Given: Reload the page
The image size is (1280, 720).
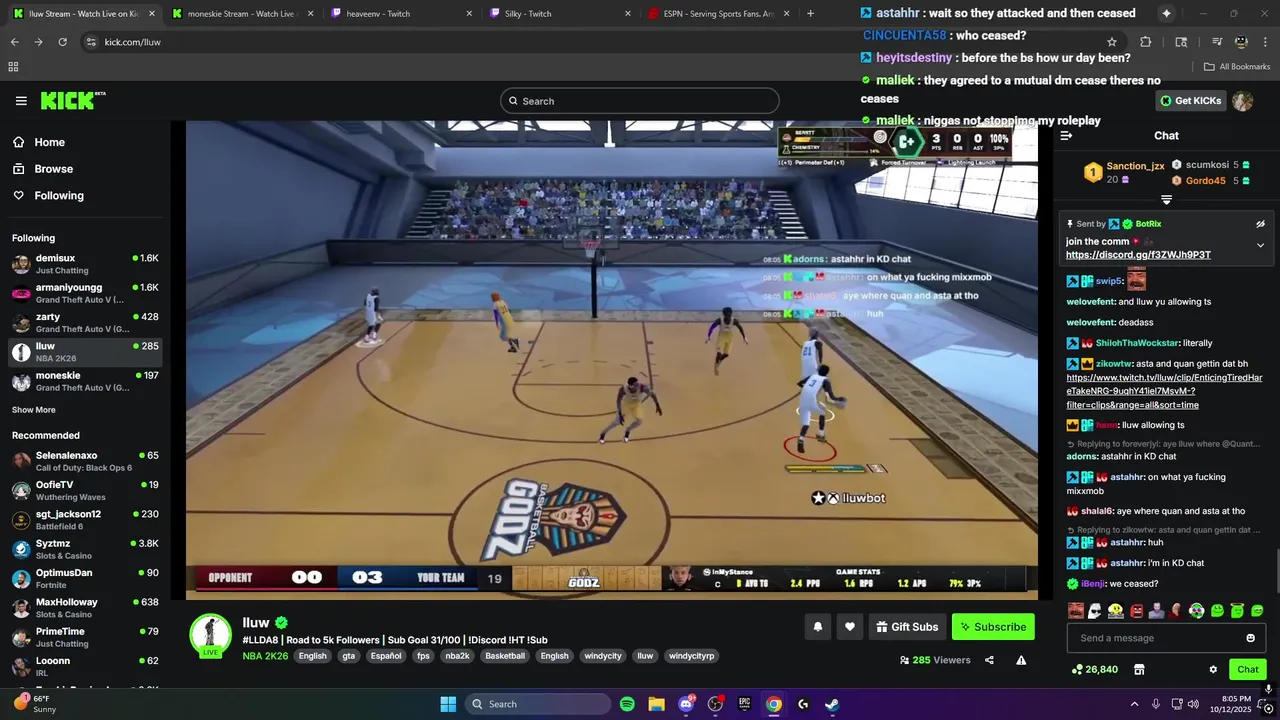Looking at the screenshot, I should pos(62,42).
